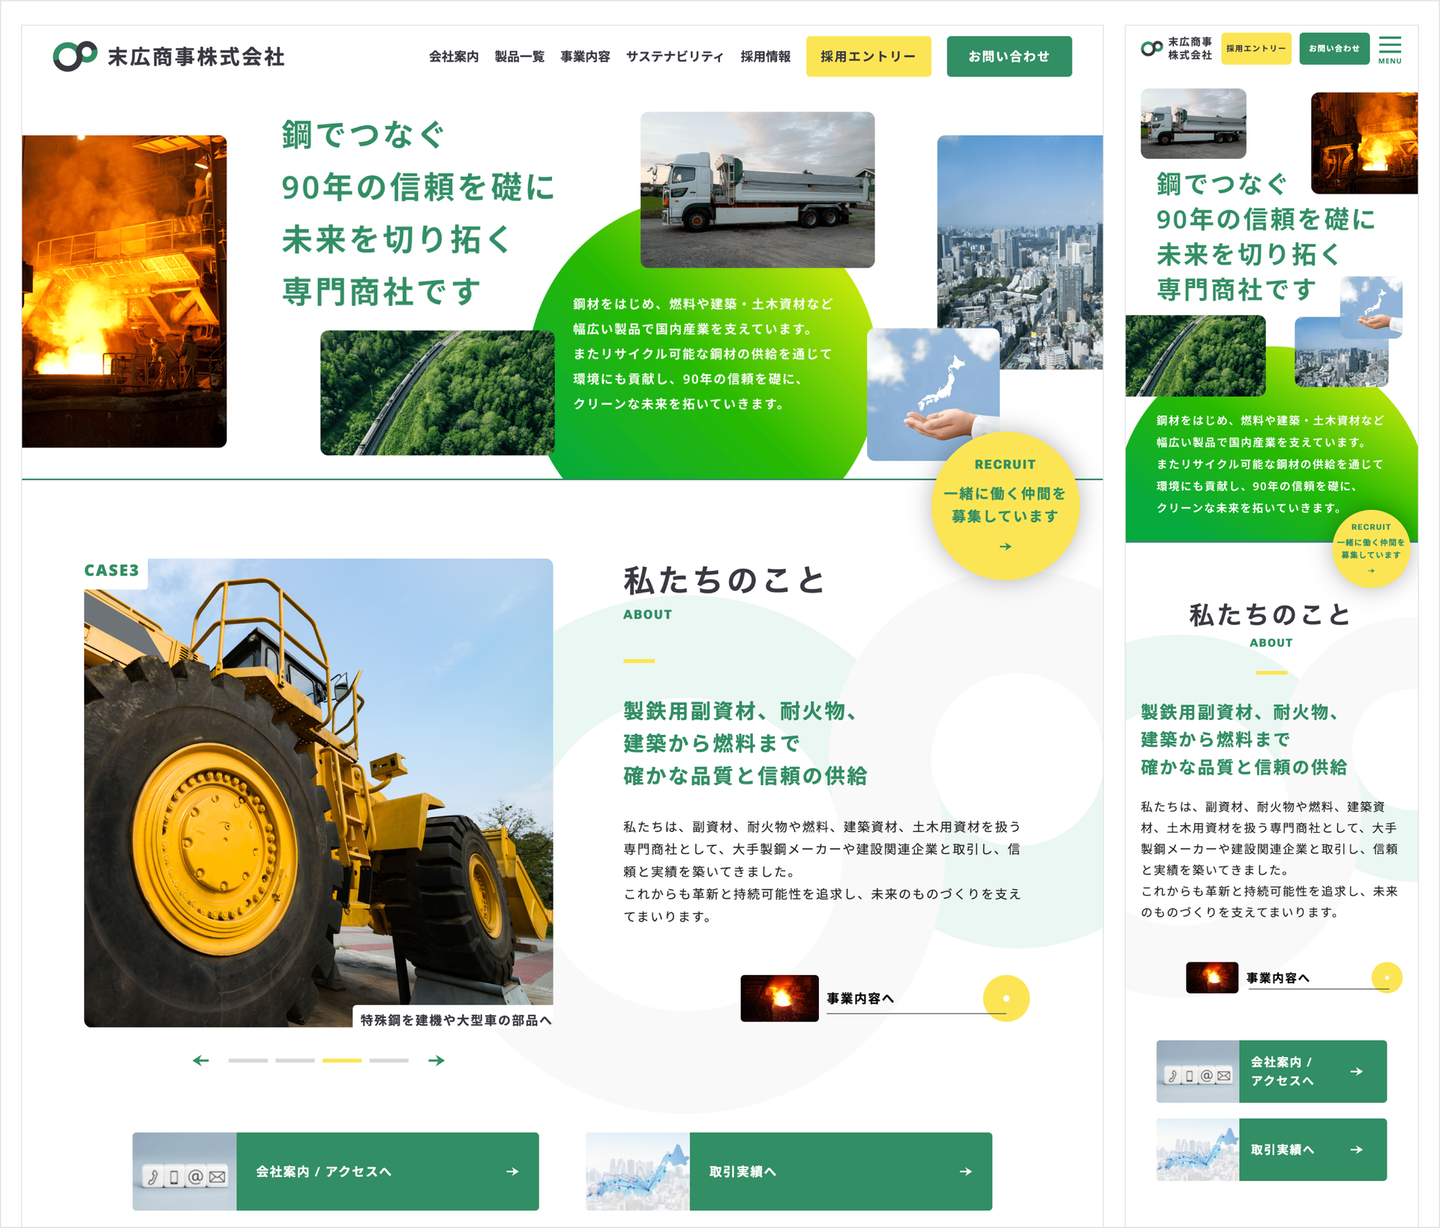The height and width of the screenshot is (1228, 1440).
Task: Click the 特殊鋼を建機や大型車の部品へ caption link
Action: 456,1020
